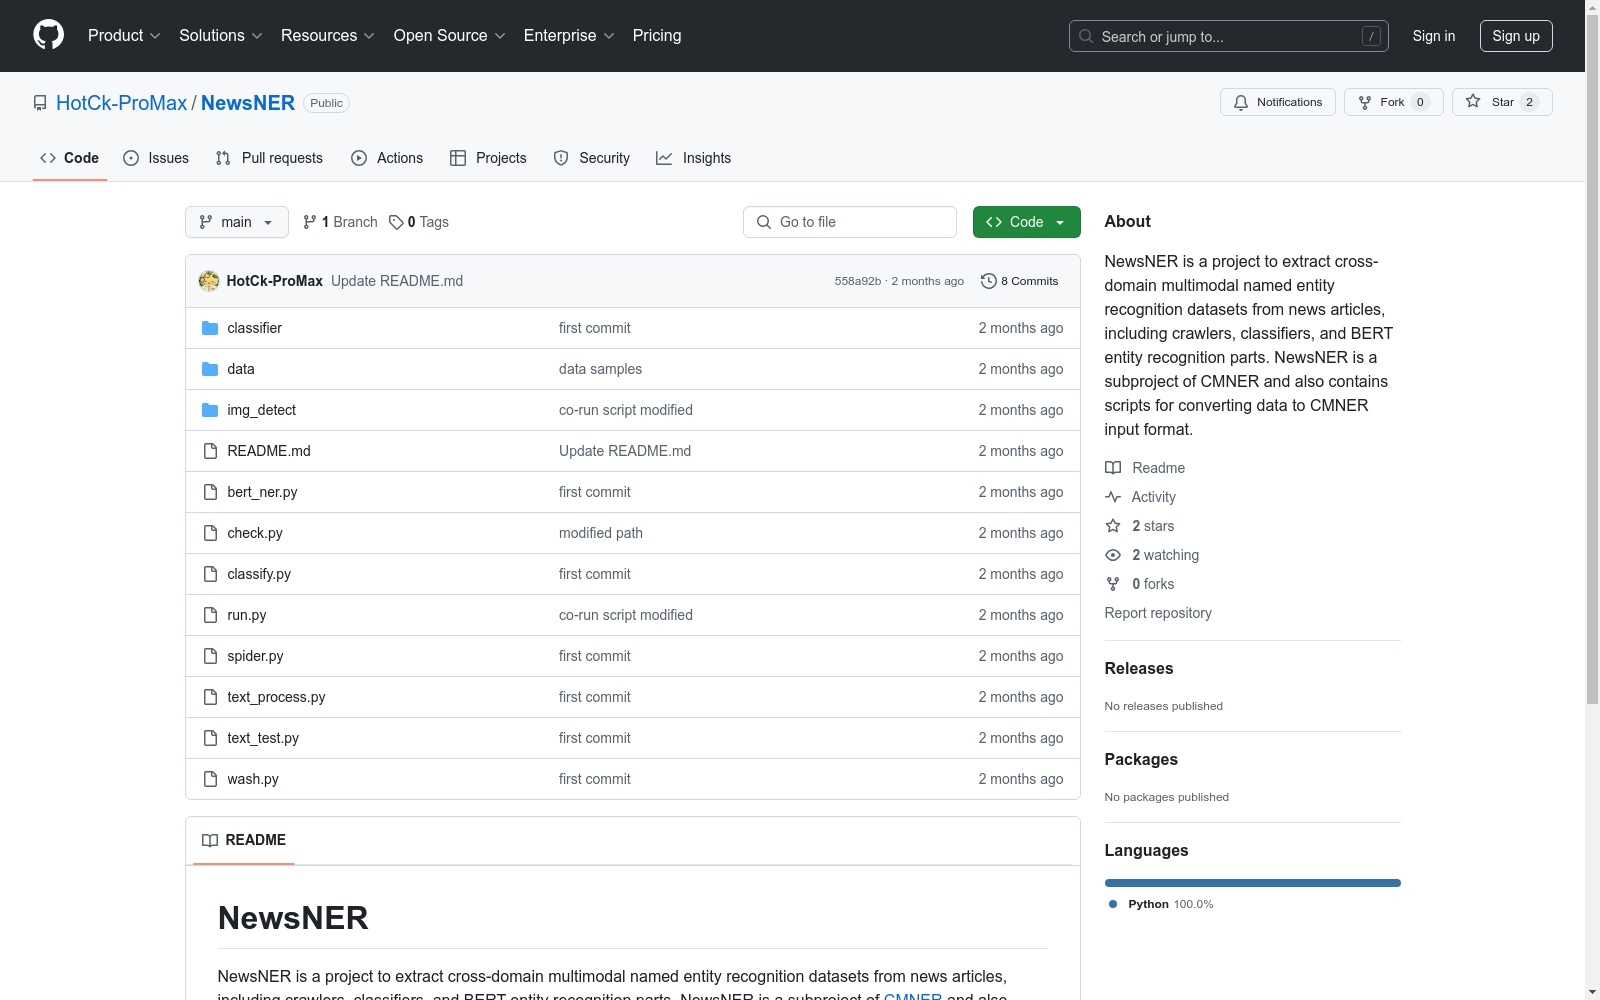Screen dimensions: 1600x1000
Task: Open the Issues tab
Action: tap(156, 158)
